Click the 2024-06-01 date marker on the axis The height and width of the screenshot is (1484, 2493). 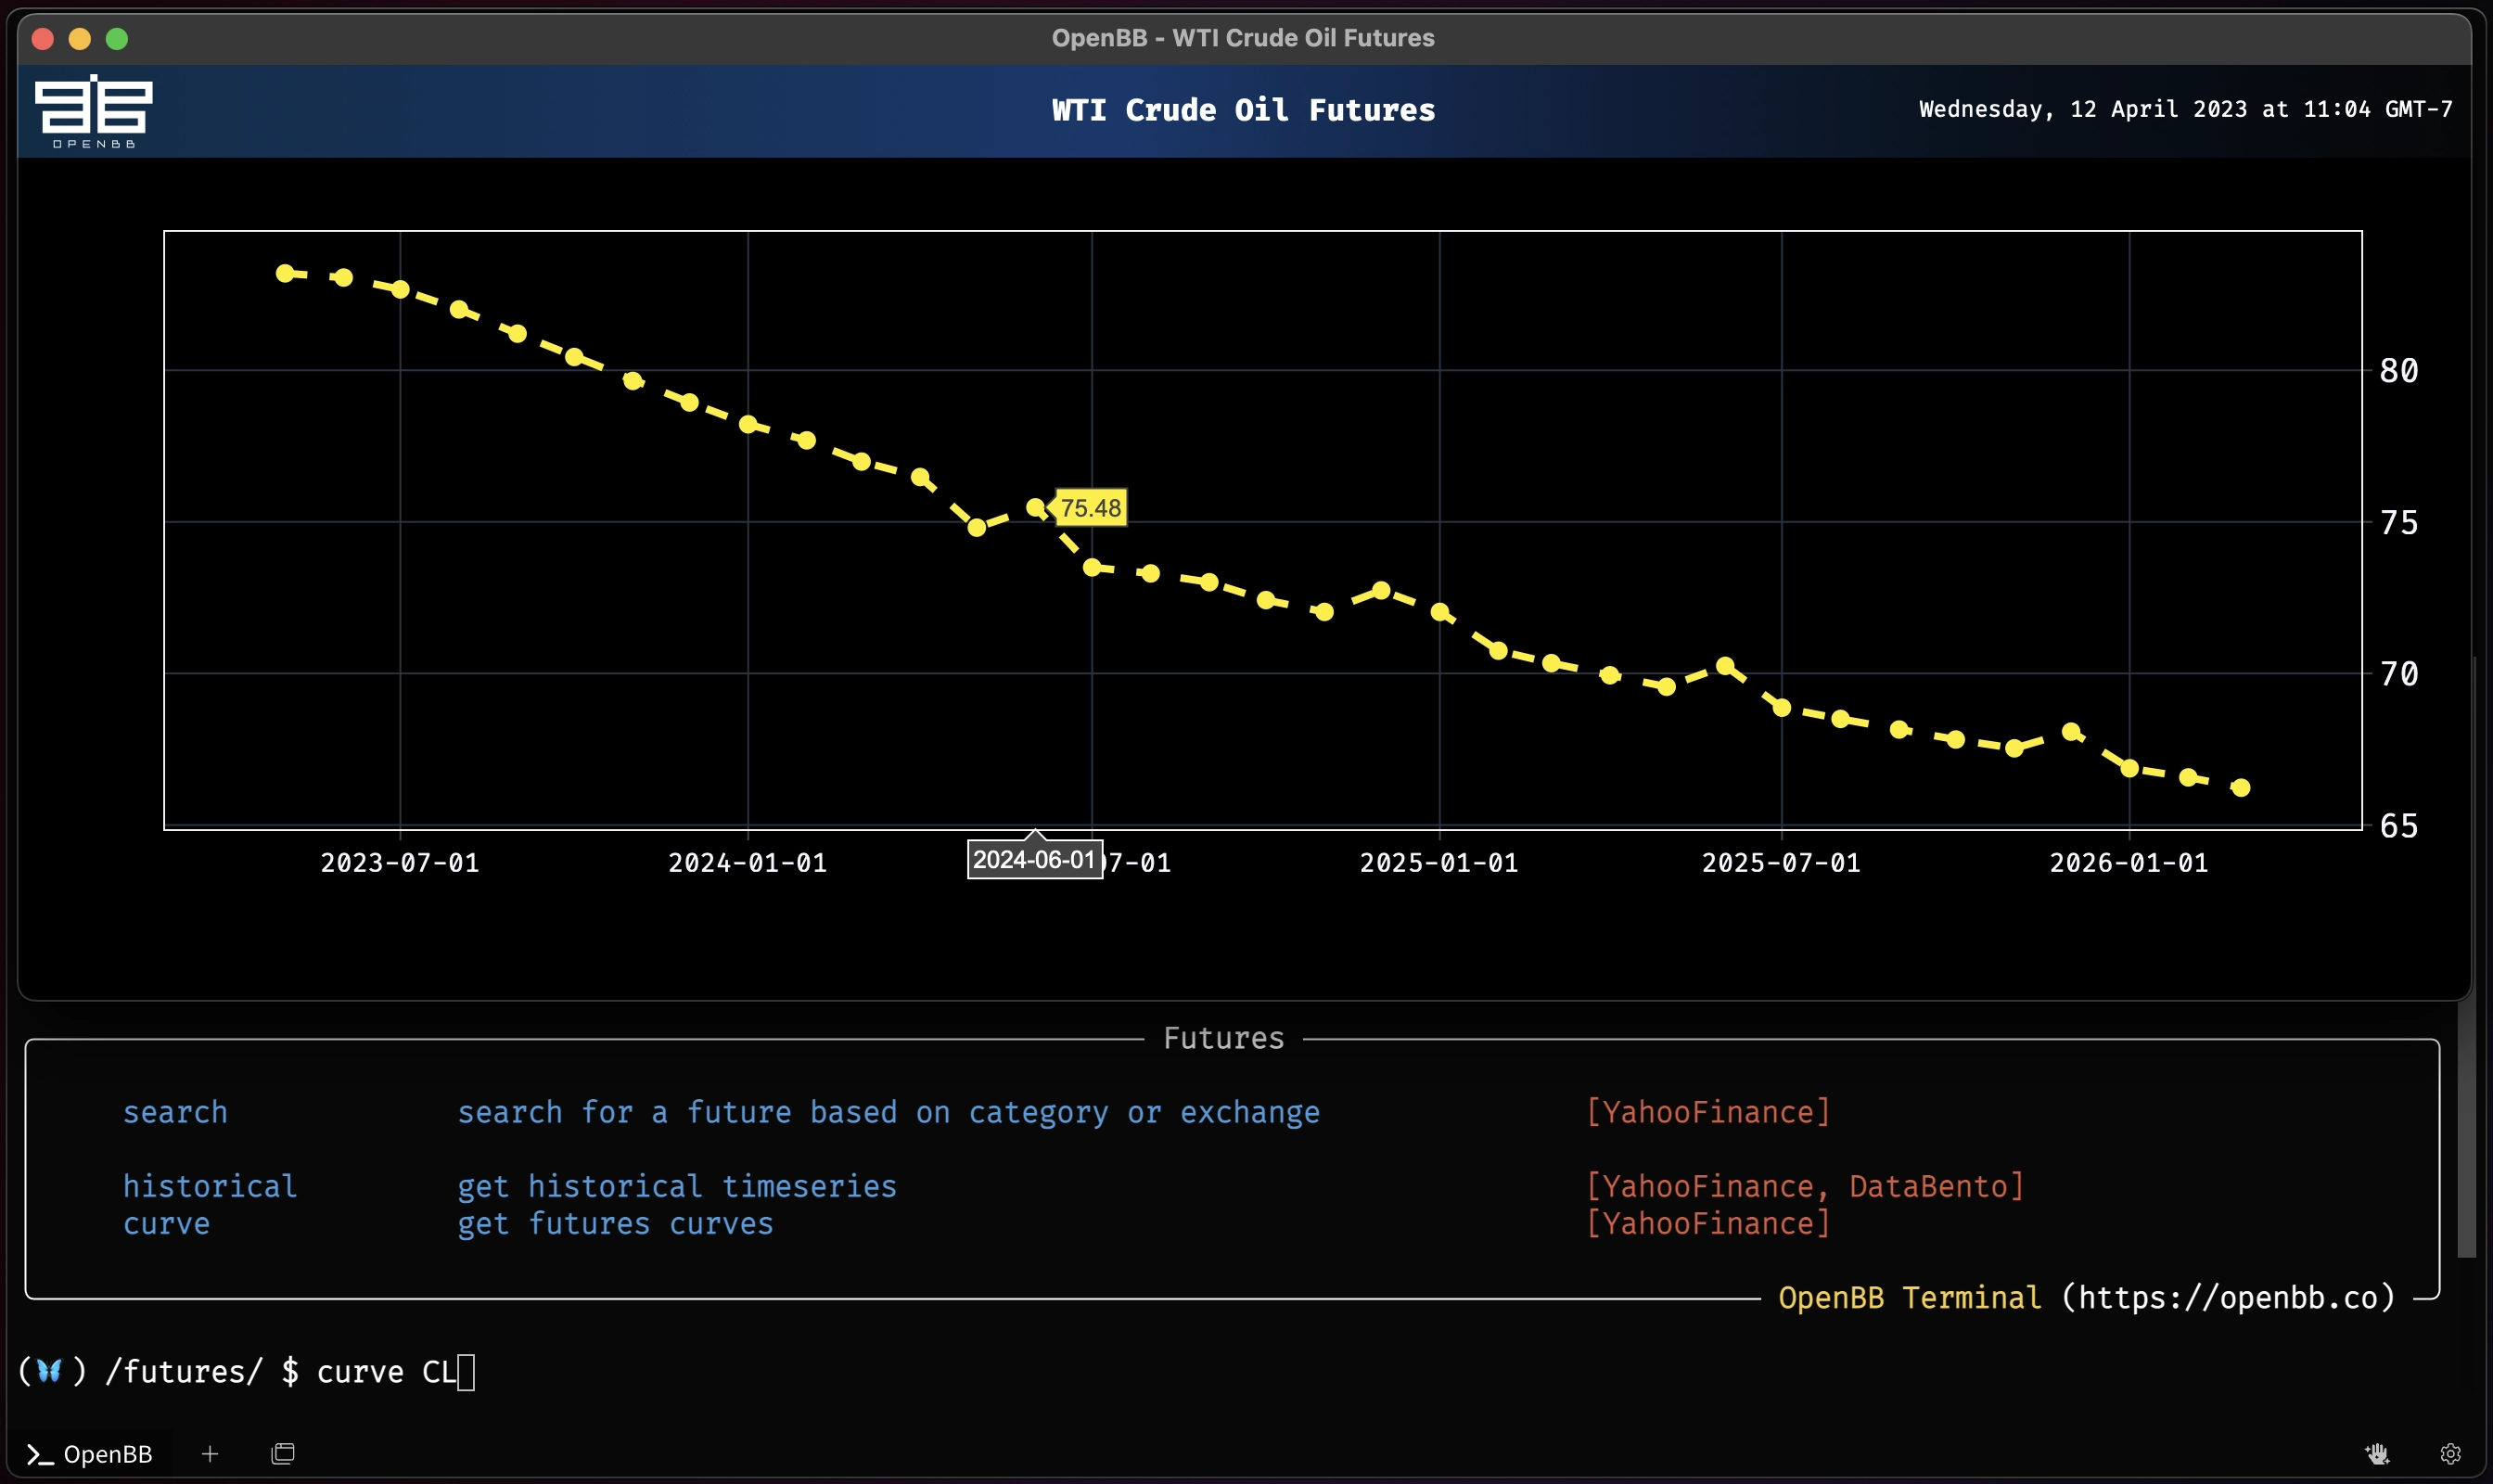click(1034, 858)
